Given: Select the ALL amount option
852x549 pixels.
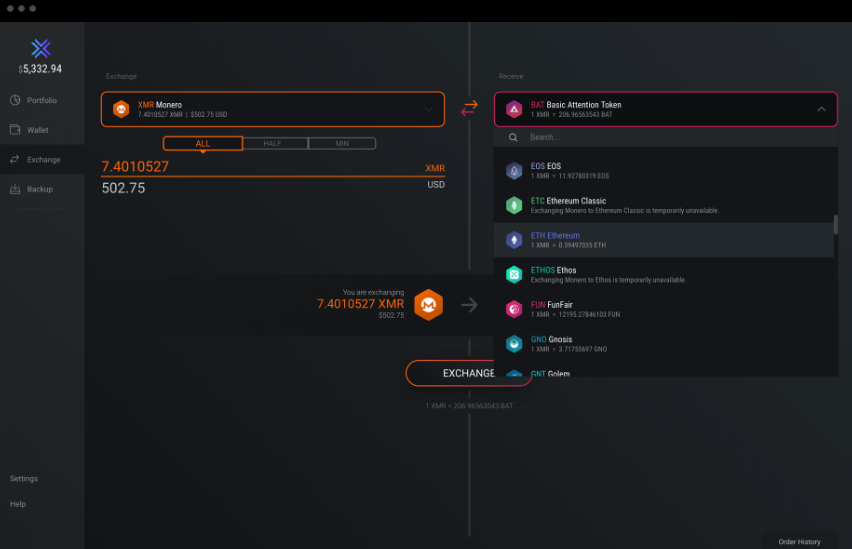Looking at the screenshot, I should [203, 144].
